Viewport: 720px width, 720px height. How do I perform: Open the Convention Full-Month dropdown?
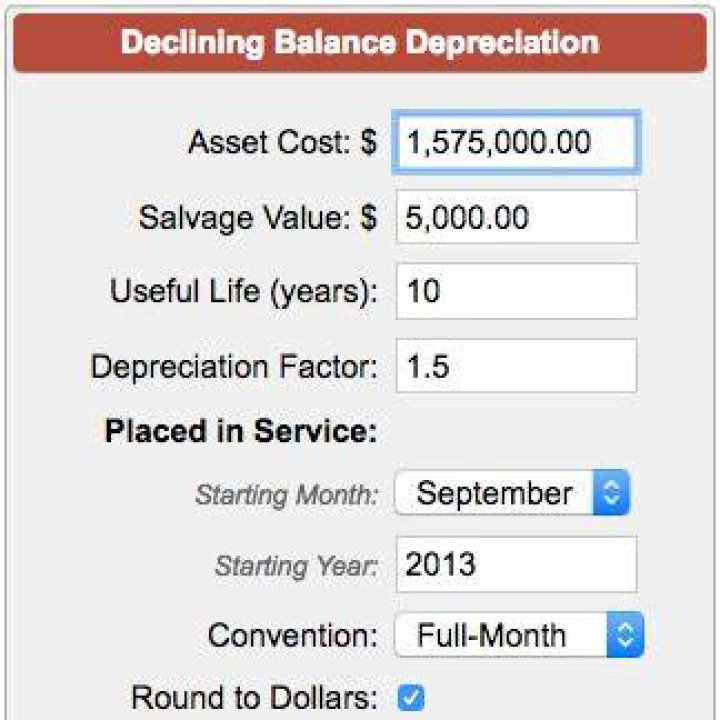[519, 635]
